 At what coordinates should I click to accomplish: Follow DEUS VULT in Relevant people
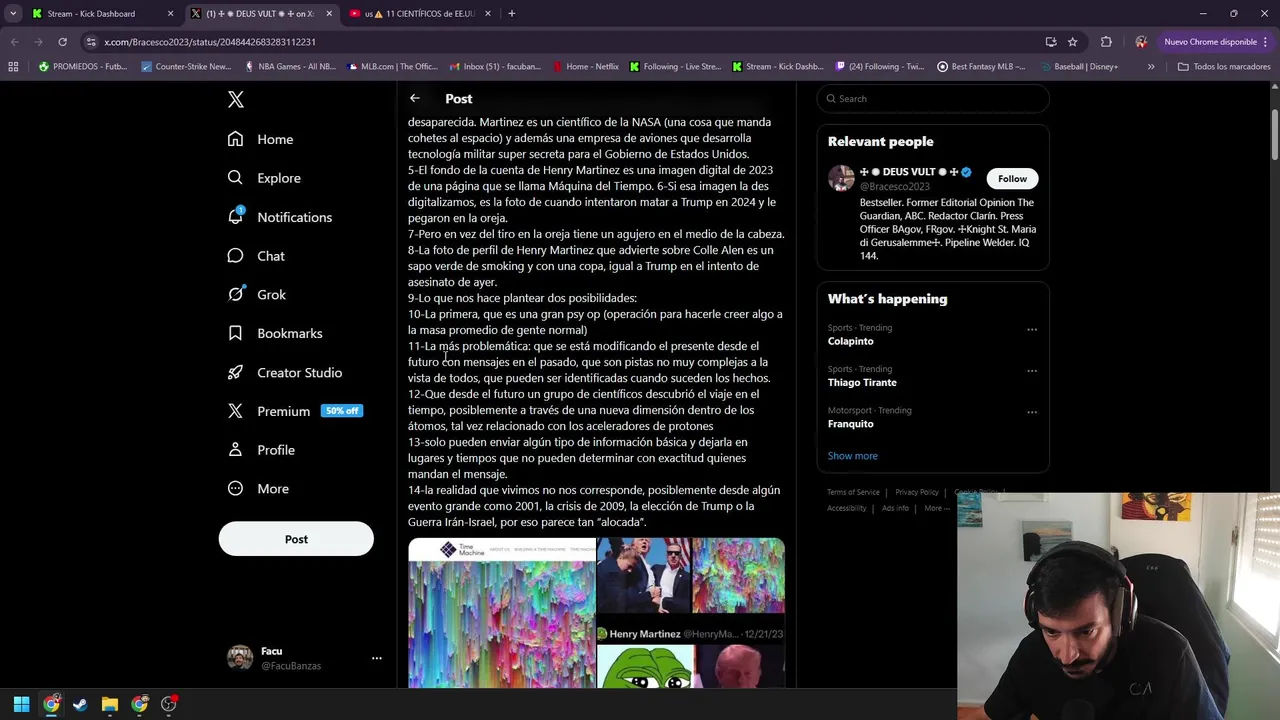click(1012, 179)
